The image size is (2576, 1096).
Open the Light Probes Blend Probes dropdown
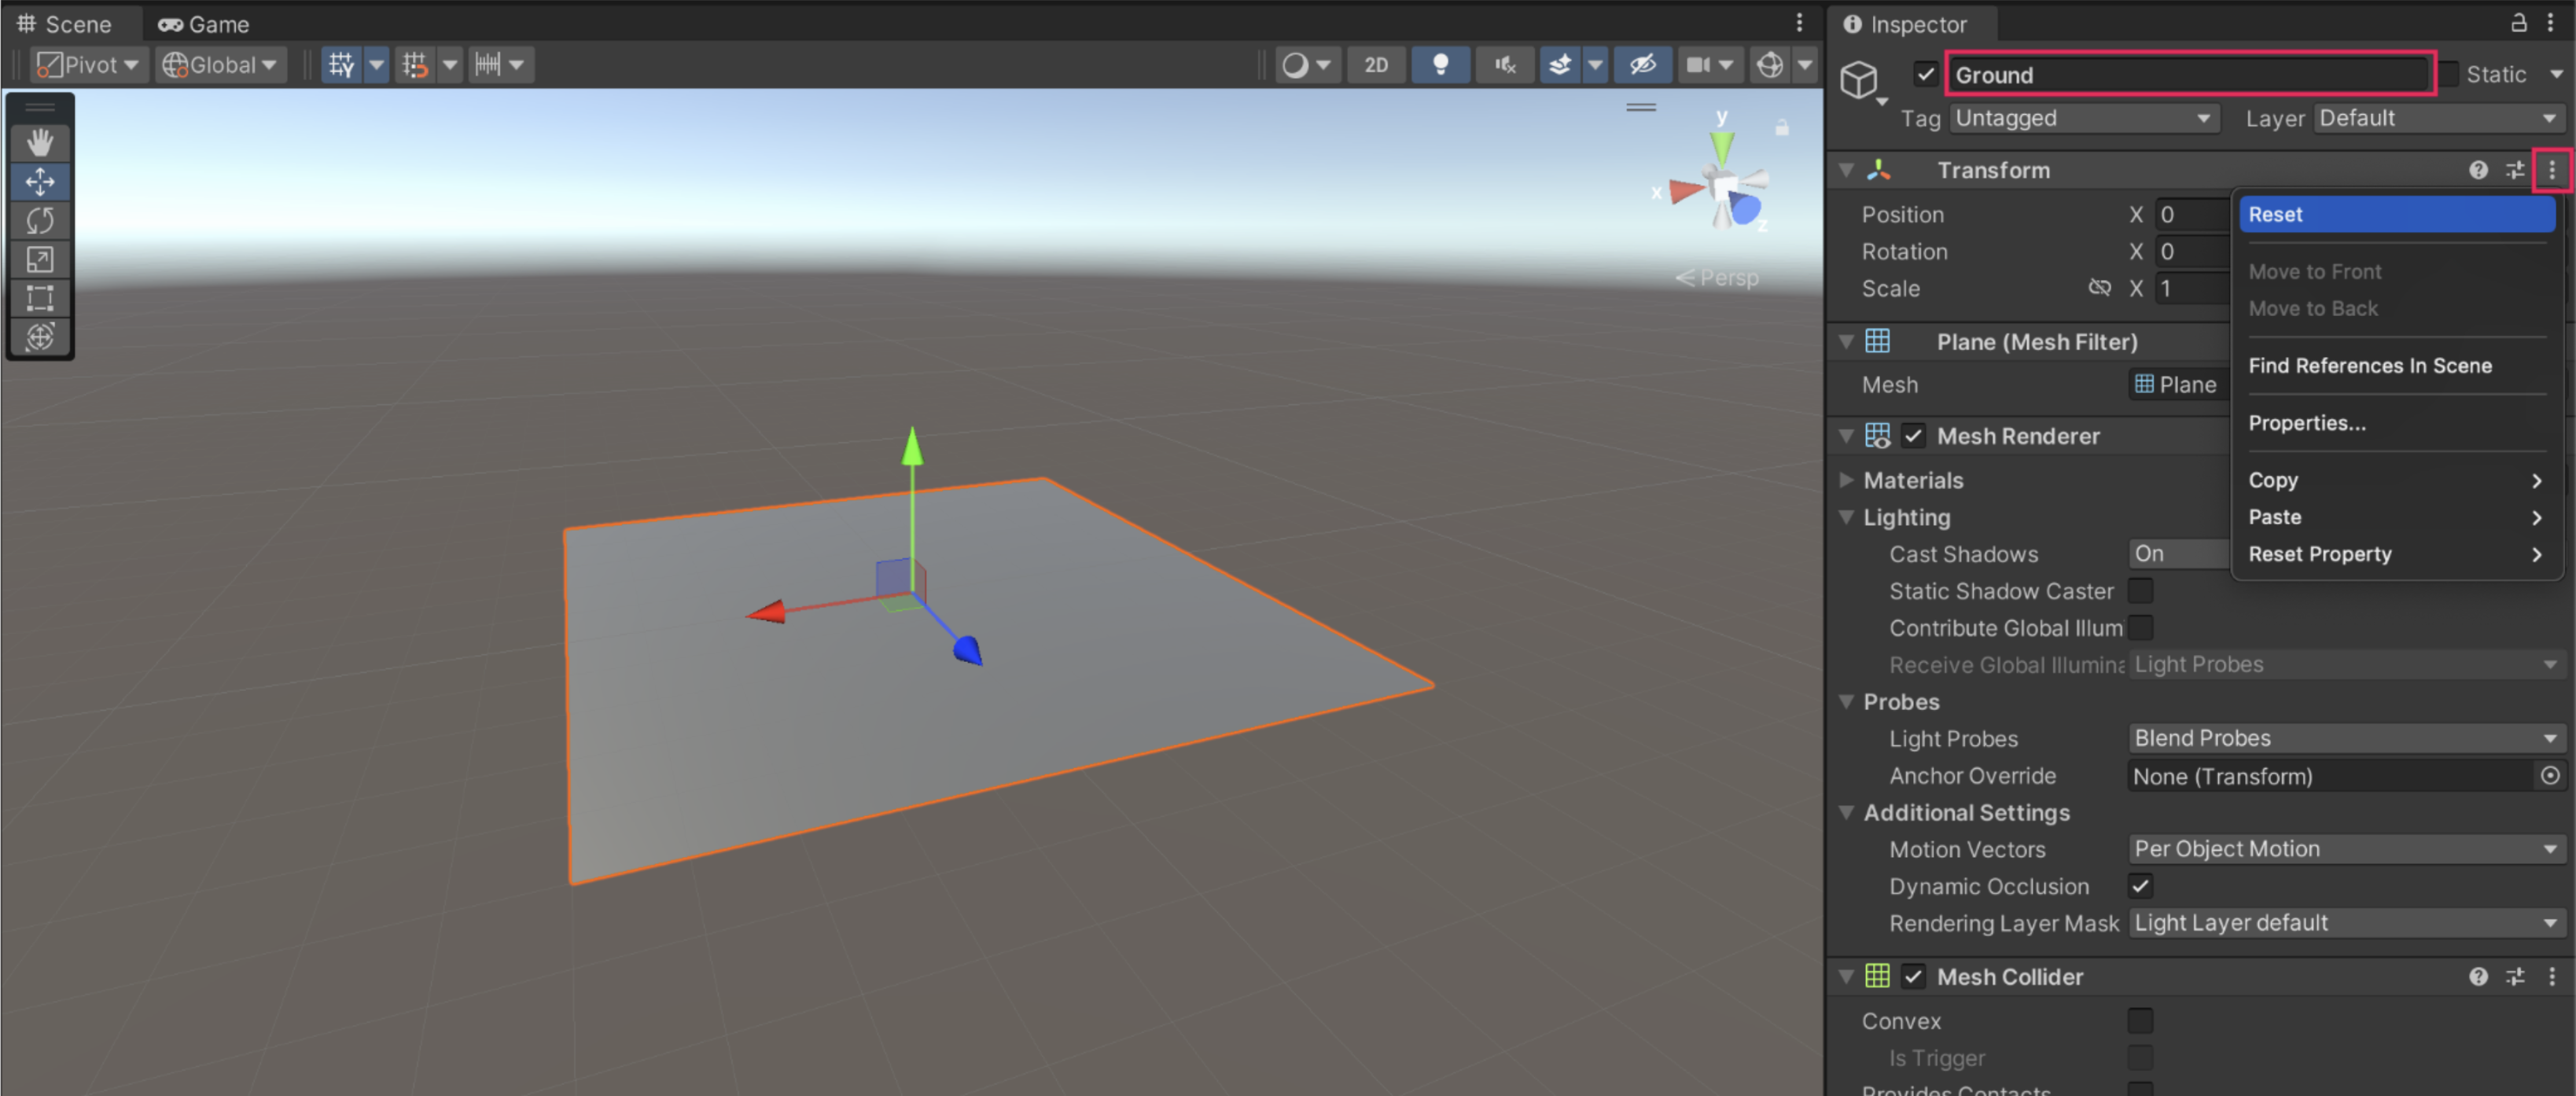click(x=2344, y=738)
